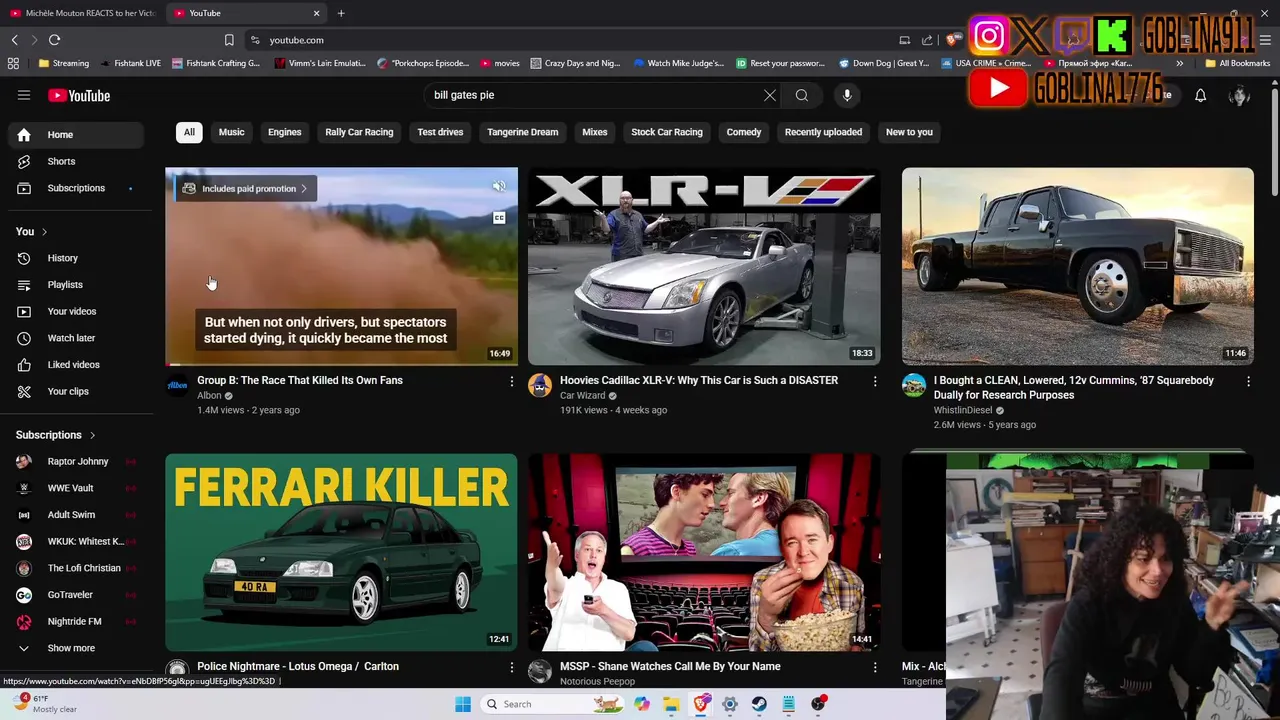Screen dimensions: 1280x720
Task: Clear the search box with the X
Action: [x=770, y=95]
